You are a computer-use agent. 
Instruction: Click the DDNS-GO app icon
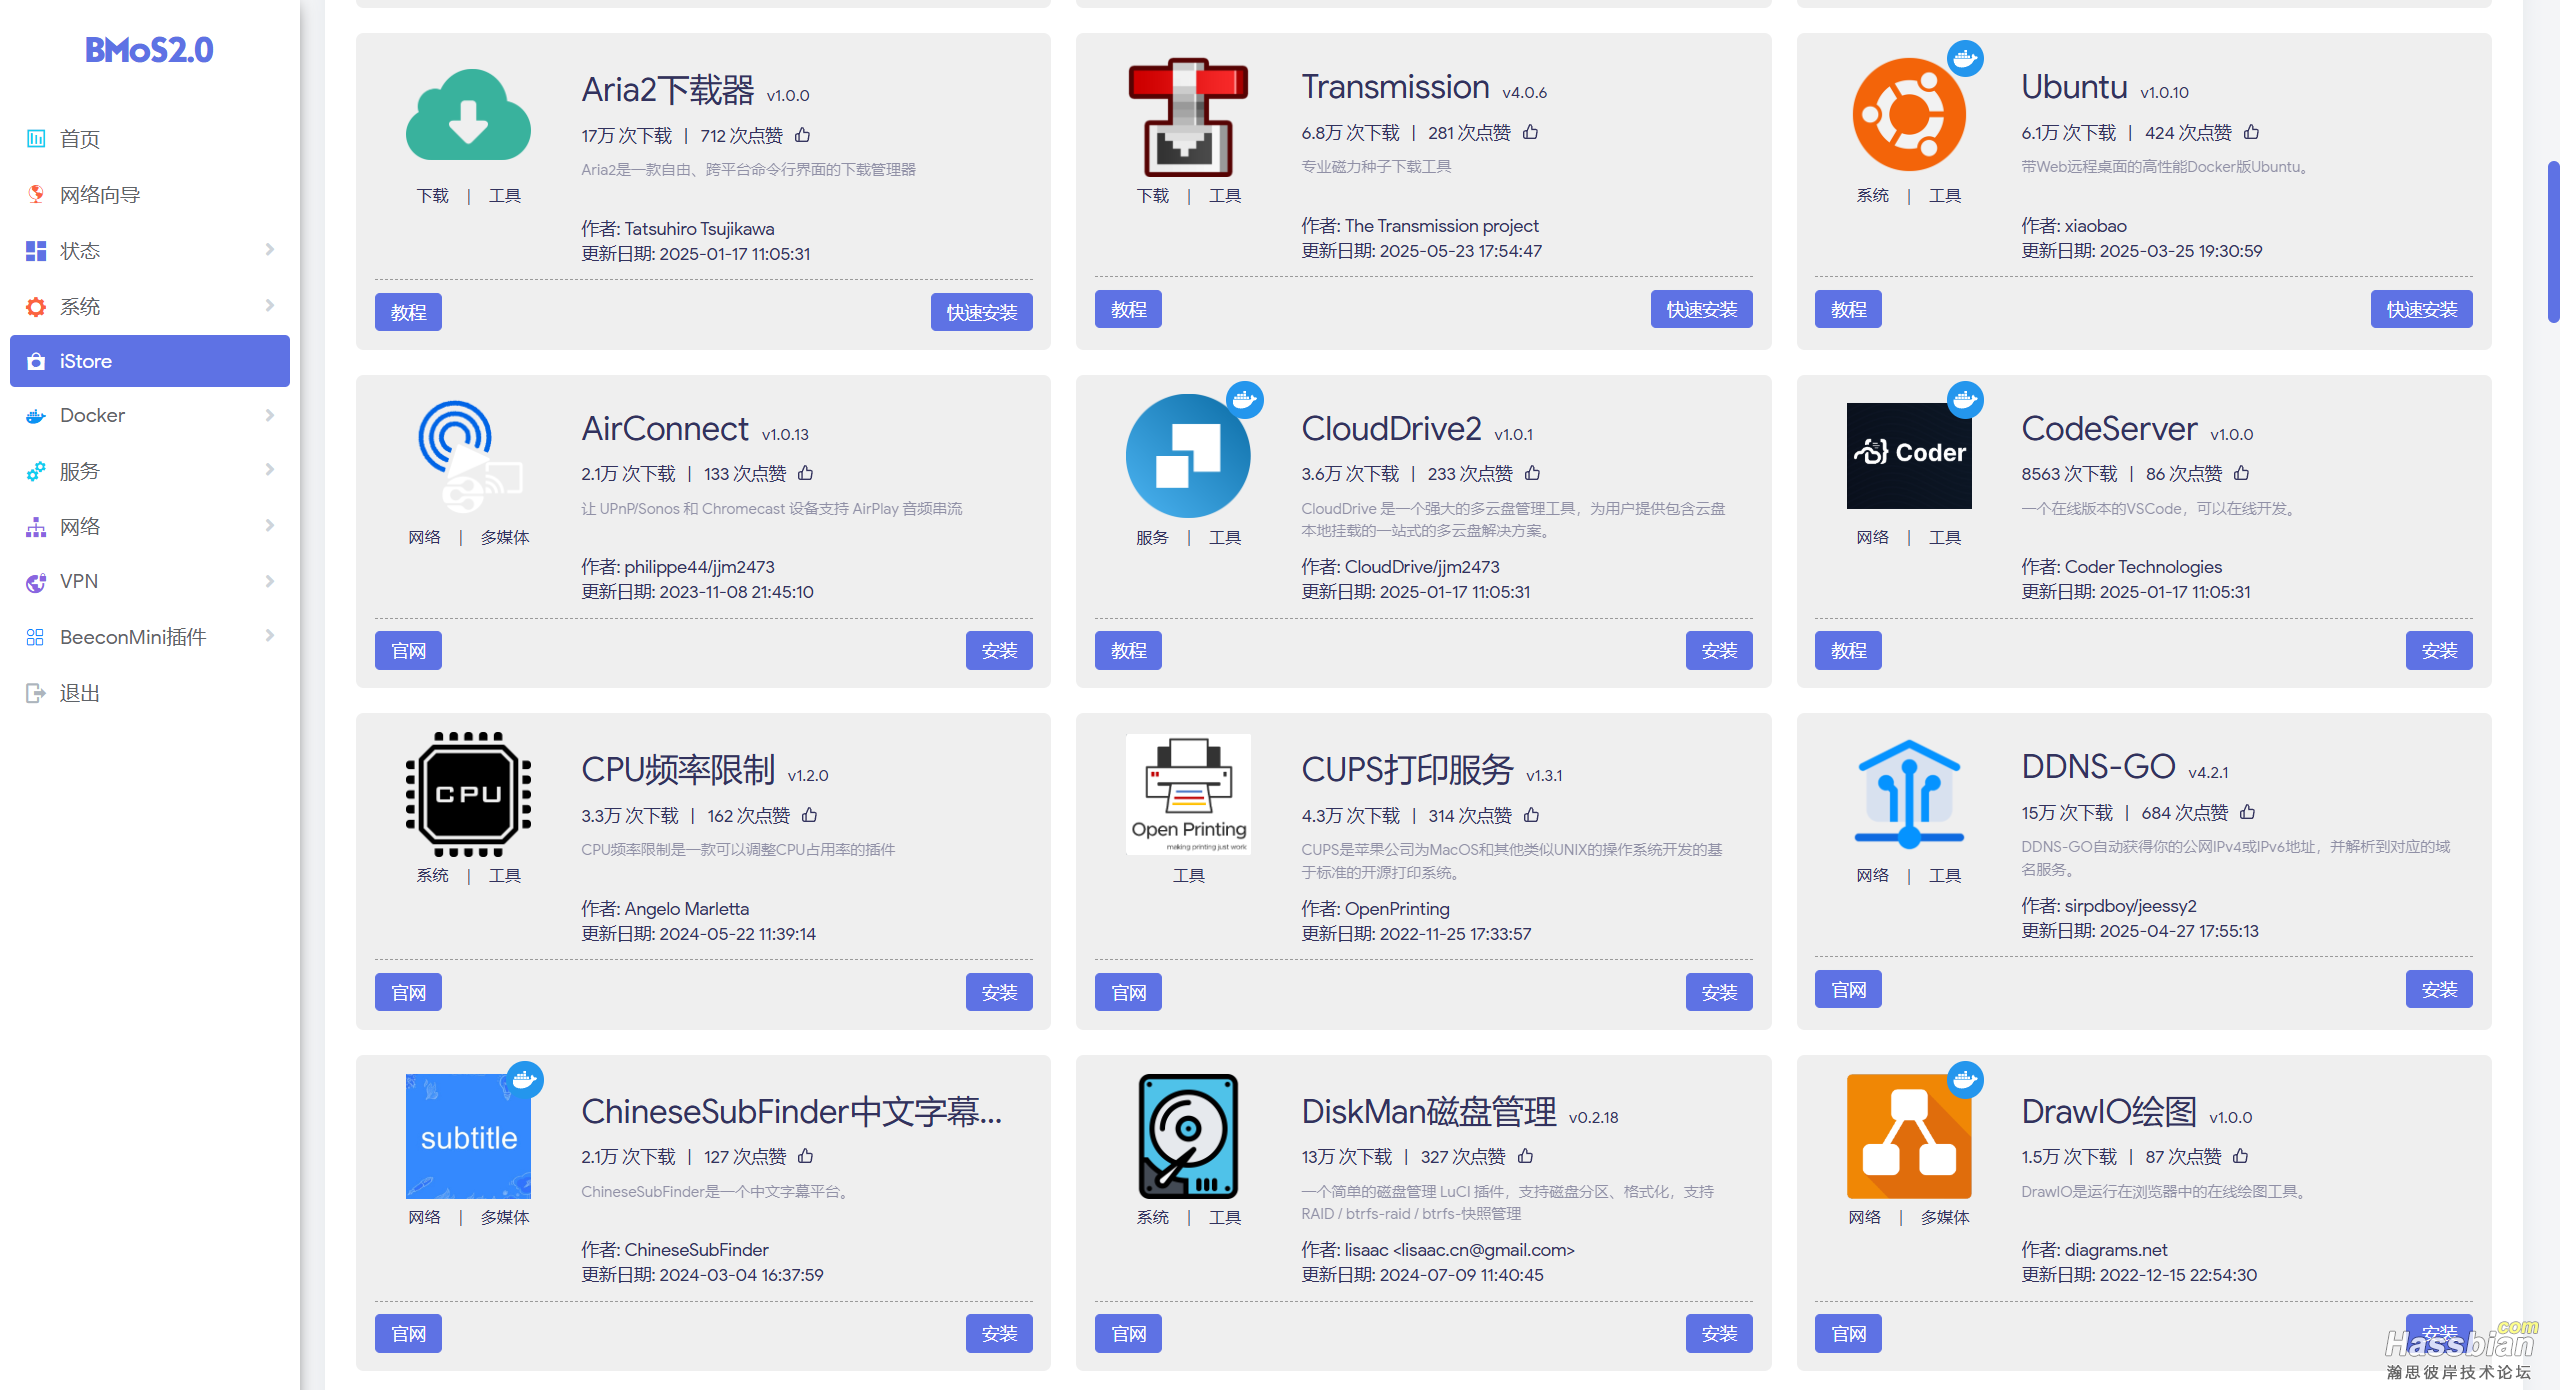tap(1908, 794)
